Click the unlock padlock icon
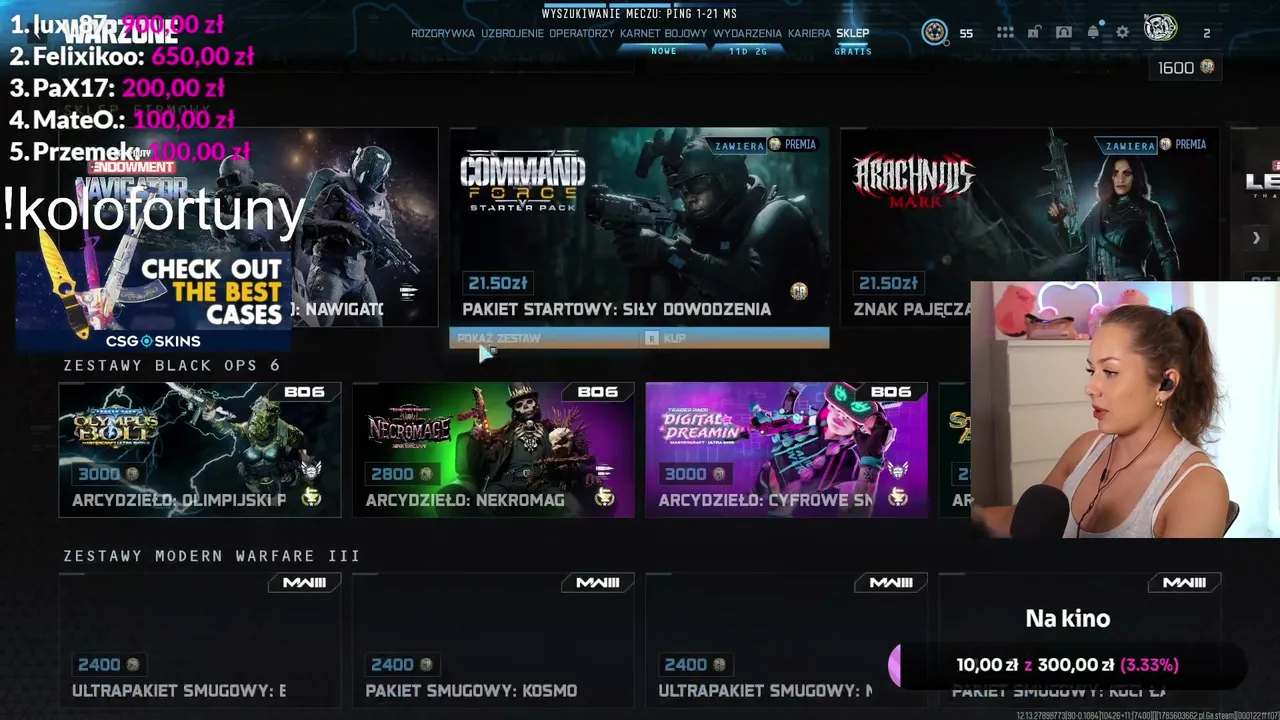This screenshot has height=720, width=1280. click(1034, 33)
